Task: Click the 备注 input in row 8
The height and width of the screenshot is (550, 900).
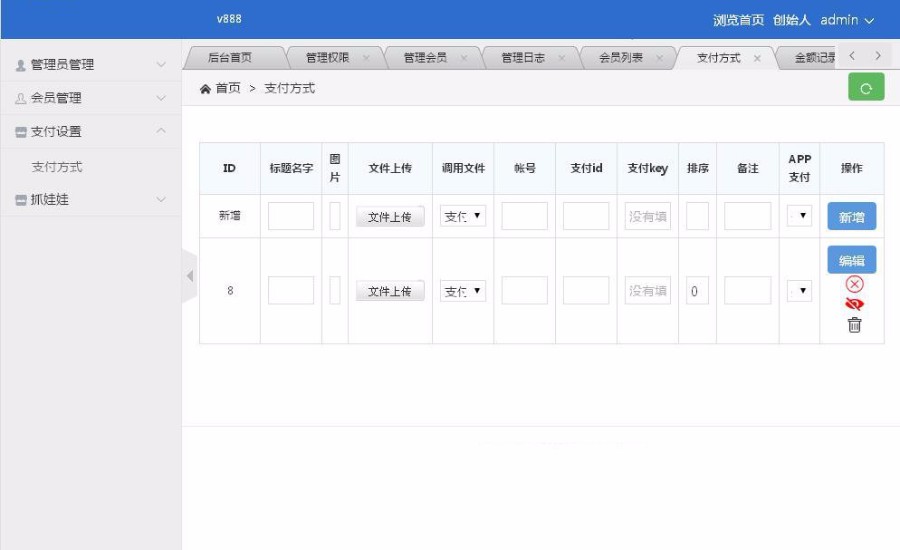Action: tap(747, 291)
